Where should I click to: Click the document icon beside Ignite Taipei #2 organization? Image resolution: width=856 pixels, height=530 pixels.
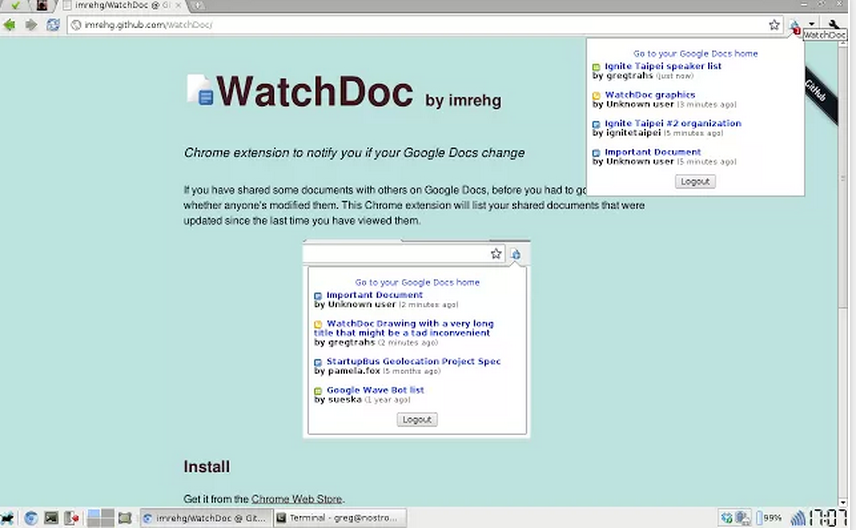pos(596,124)
